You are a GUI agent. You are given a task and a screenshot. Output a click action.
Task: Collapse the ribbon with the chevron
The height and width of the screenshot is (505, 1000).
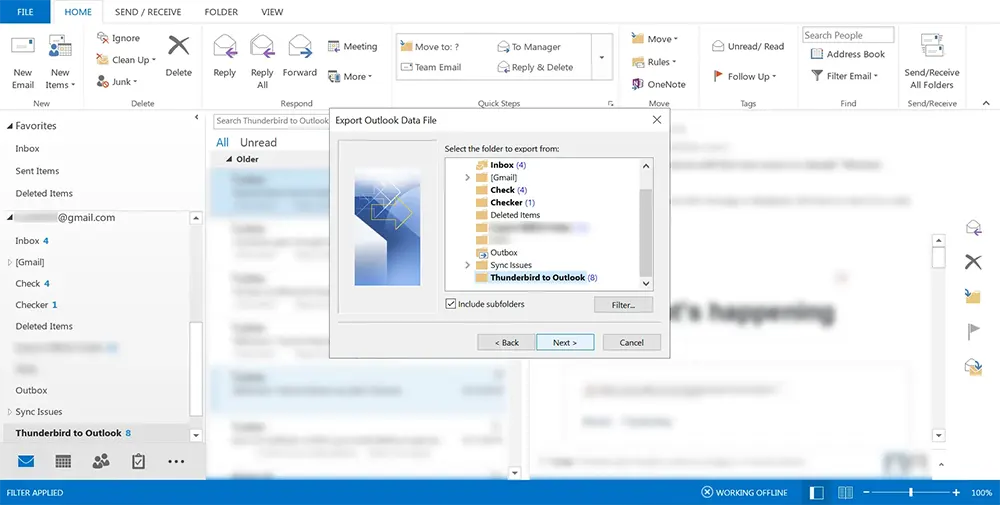(986, 103)
